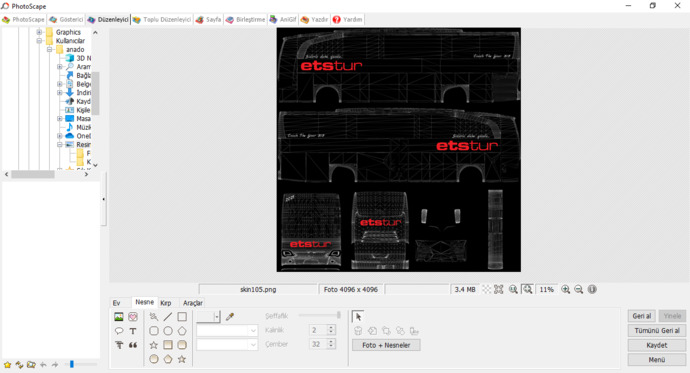The width and height of the screenshot is (690, 373).
Task: Click the zoom out magnifier icon
Action: tap(579, 289)
